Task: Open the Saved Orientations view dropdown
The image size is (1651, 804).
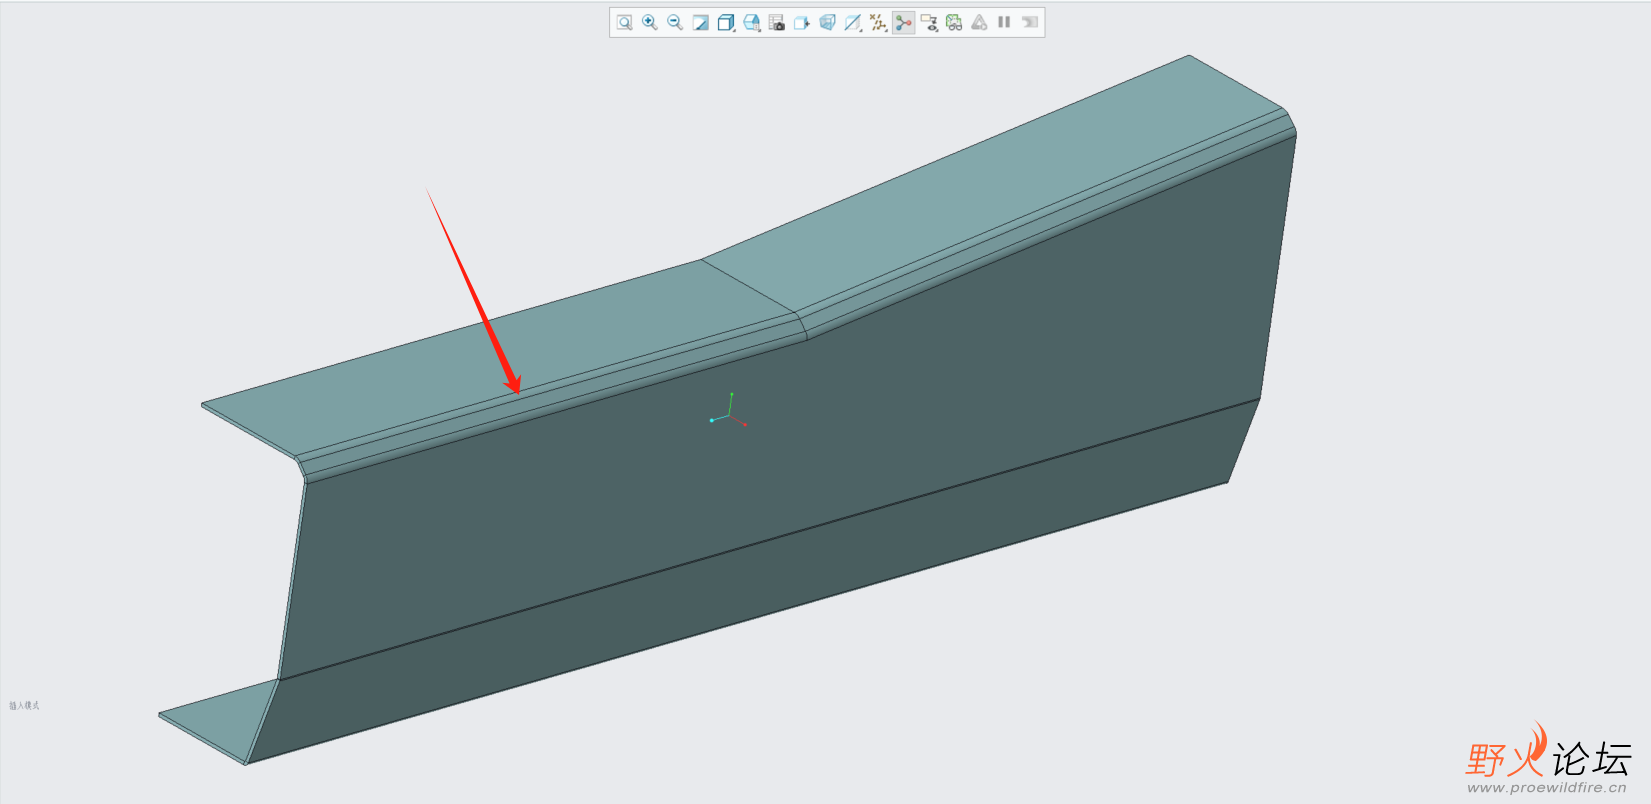Action: pos(752,22)
